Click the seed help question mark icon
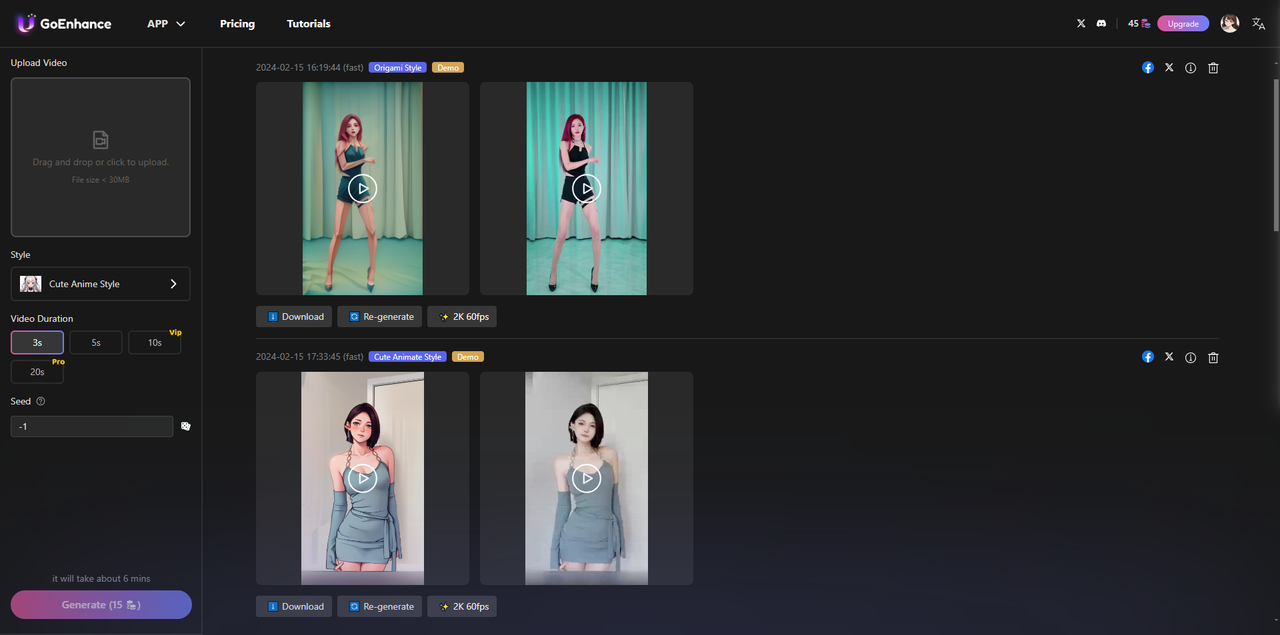This screenshot has width=1280, height=635. (x=41, y=401)
